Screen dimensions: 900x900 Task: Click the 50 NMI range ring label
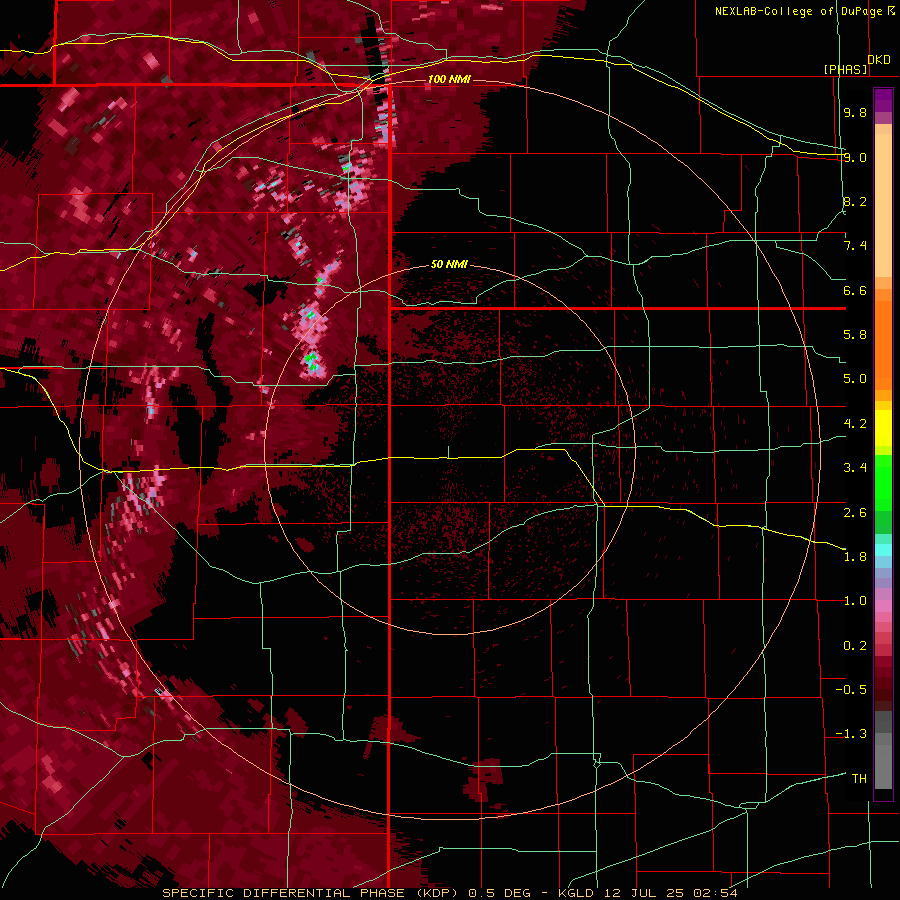[x=449, y=264]
